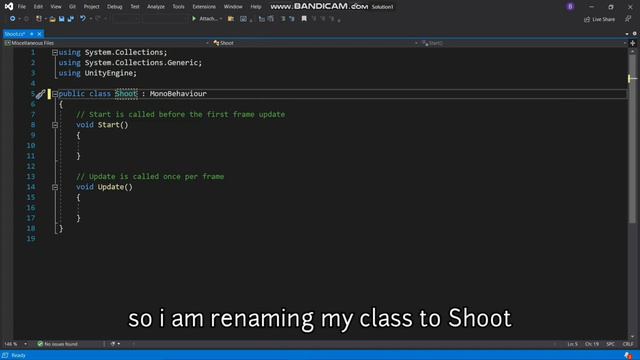The width and height of the screenshot is (640, 360).
Task: Click the Live Share button
Action: 599,19
